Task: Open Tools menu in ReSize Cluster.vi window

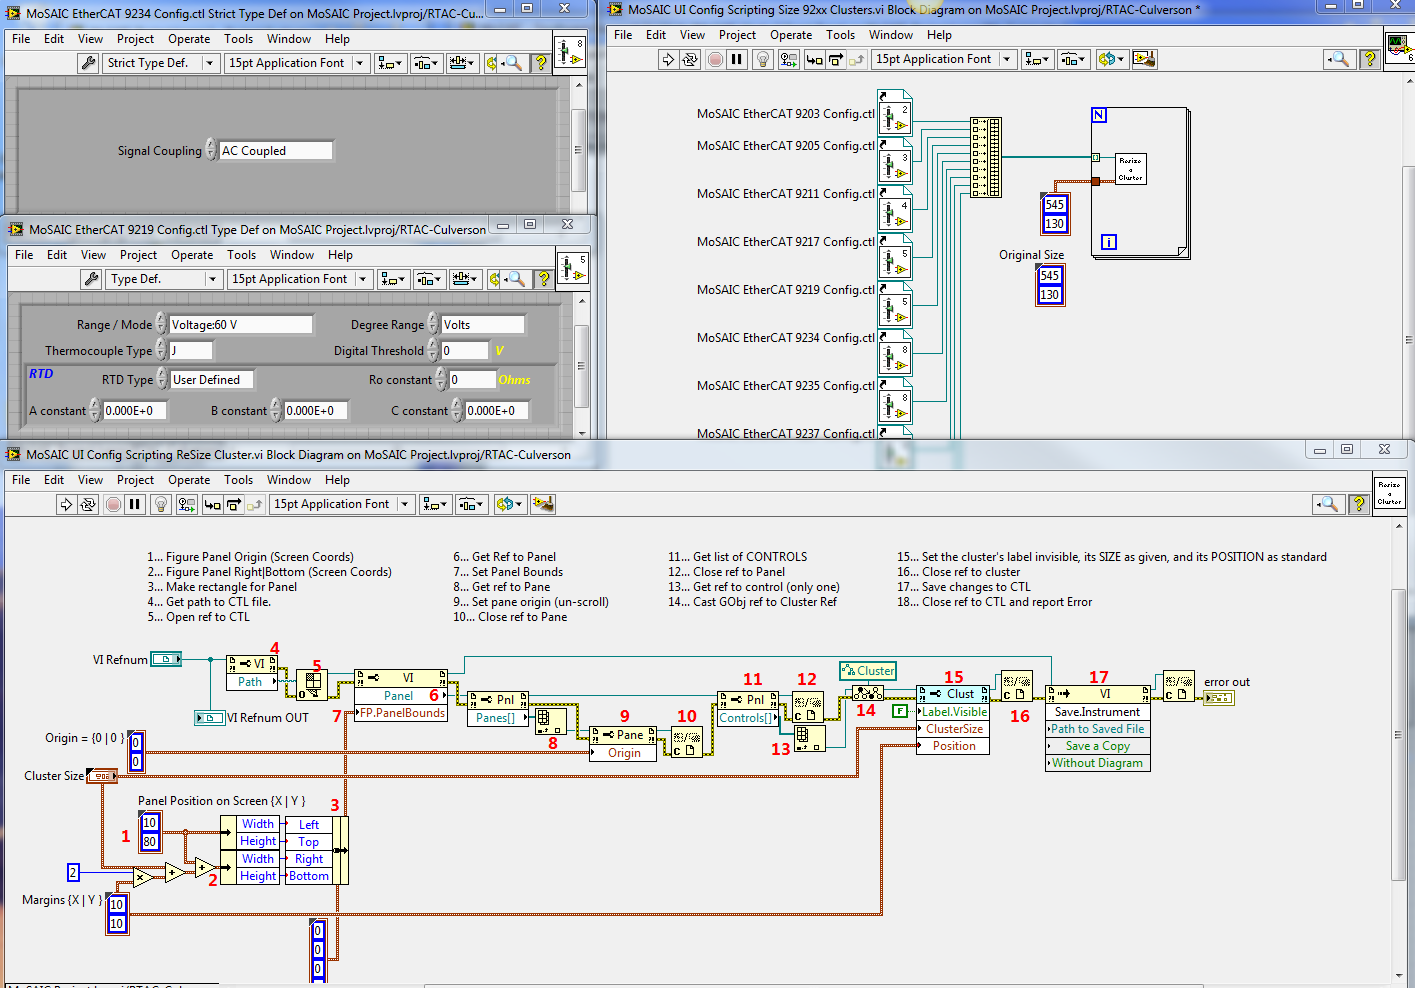Action: tap(238, 480)
